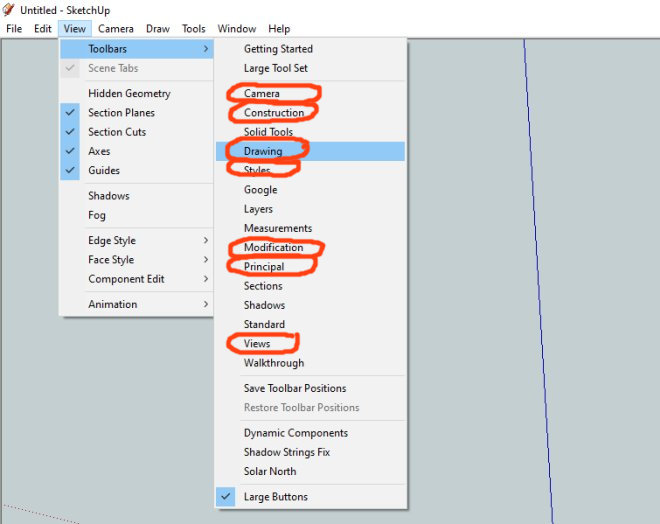
Task: Enable the Shadows toolbar in submenu
Action: [x=311, y=305]
